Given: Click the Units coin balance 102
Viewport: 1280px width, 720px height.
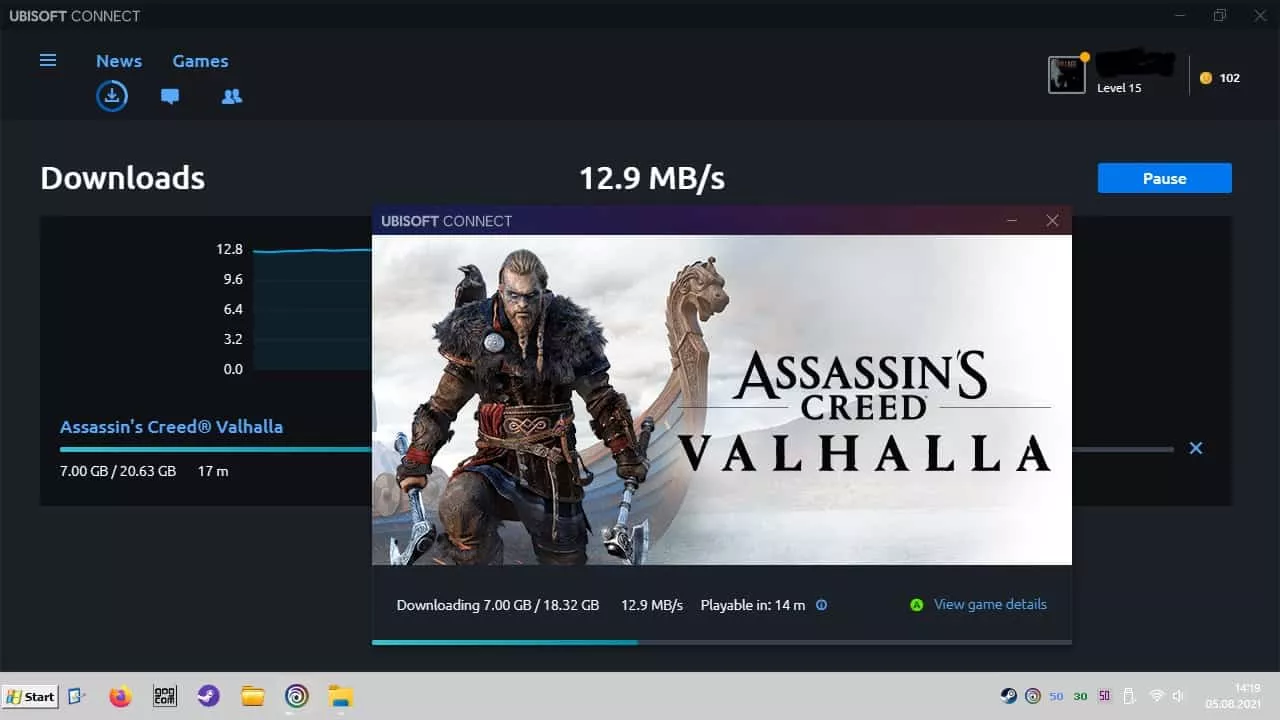Looking at the screenshot, I should point(1220,78).
